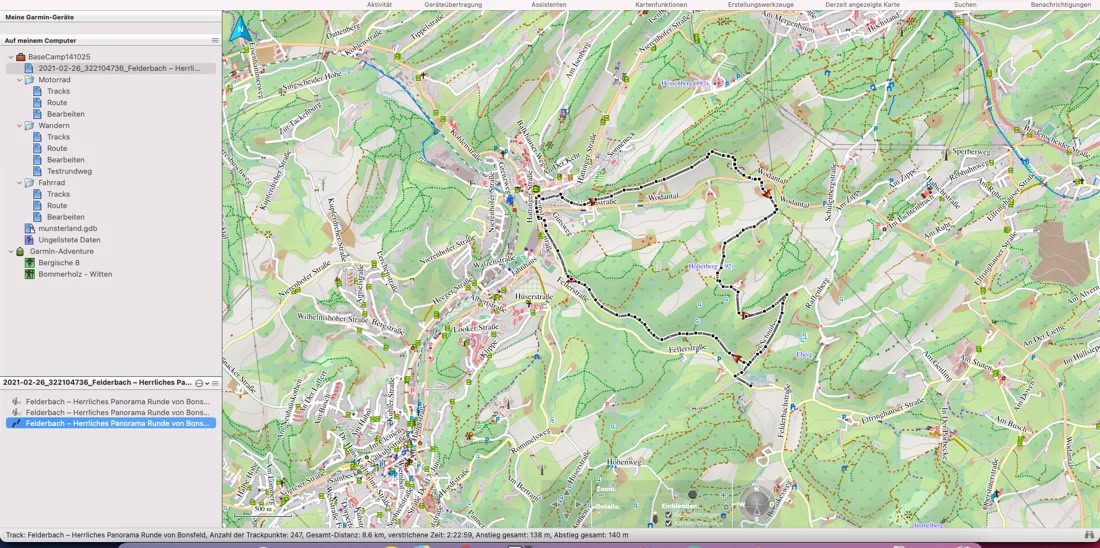Image resolution: width=1100 pixels, height=548 pixels.
Task: Select the first Felderbach hiking route entry
Action: pyautogui.click(x=117, y=401)
